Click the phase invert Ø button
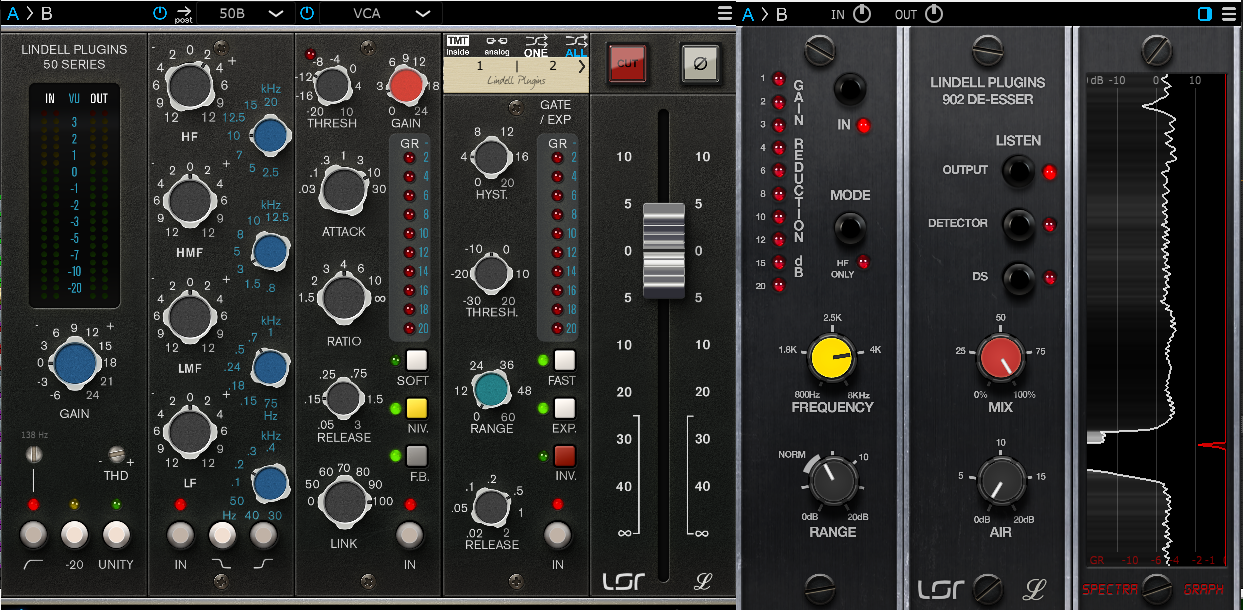1243x610 pixels. pos(699,63)
